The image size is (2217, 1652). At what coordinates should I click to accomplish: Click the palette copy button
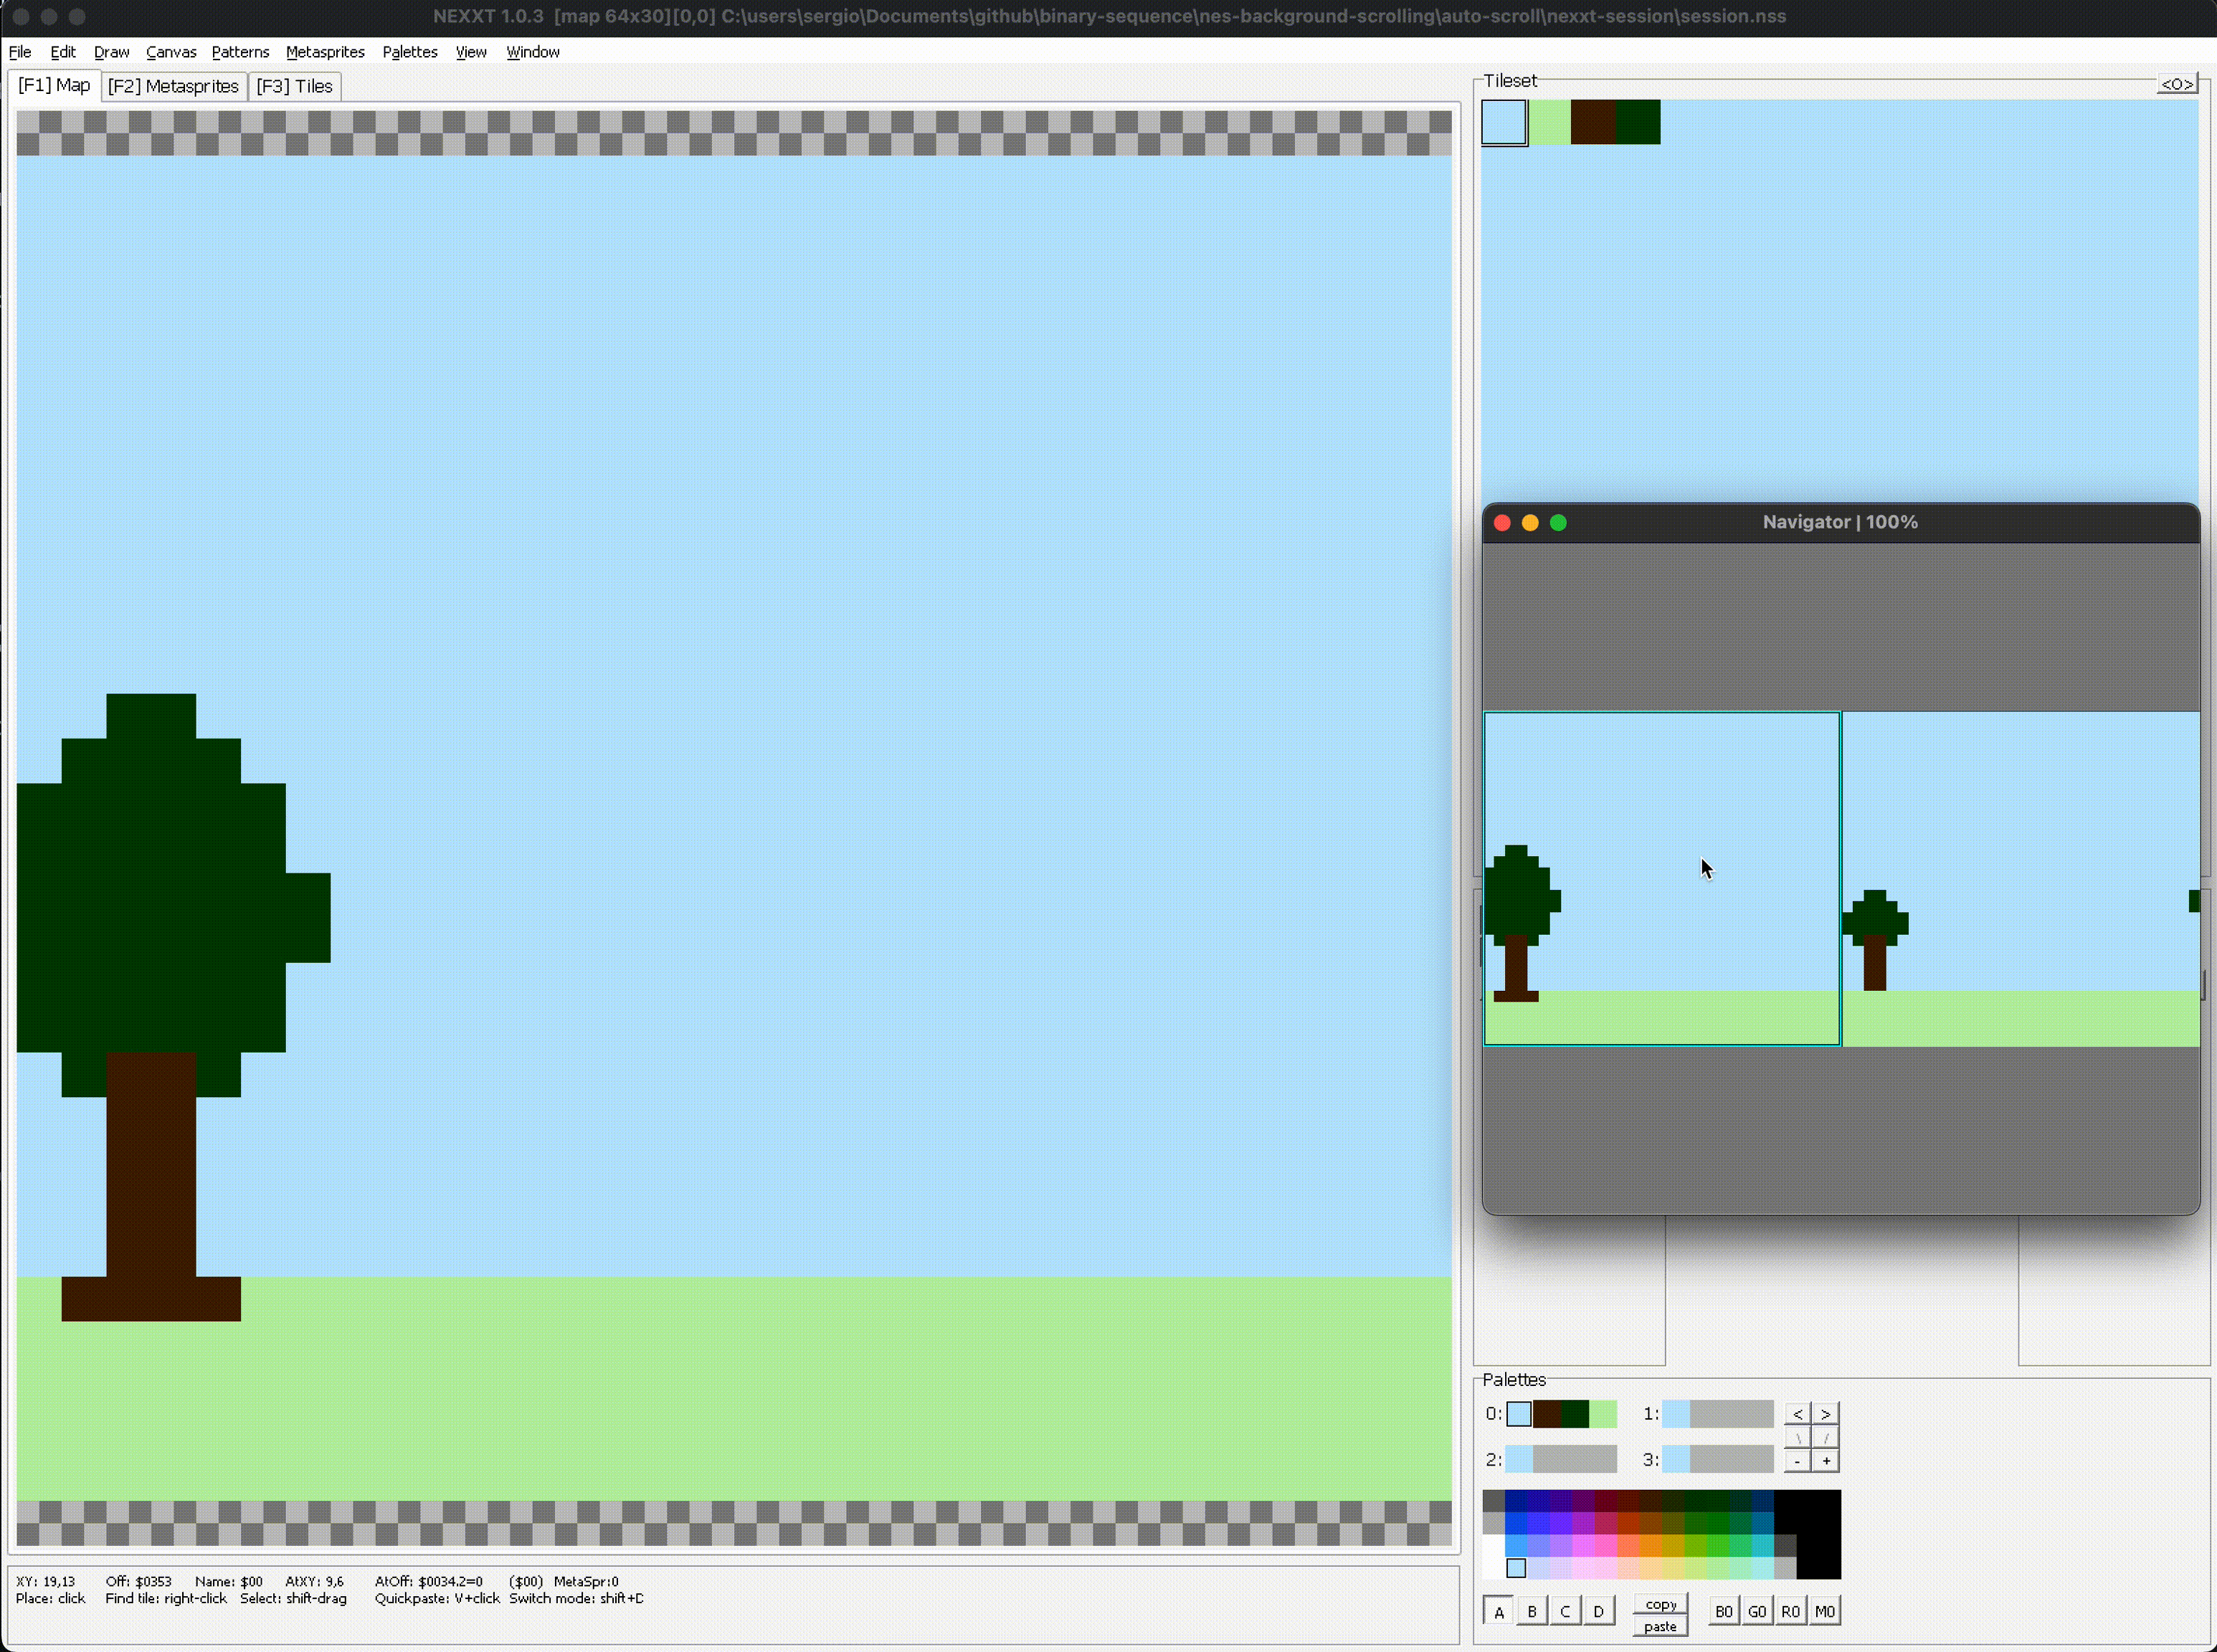click(1661, 1604)
